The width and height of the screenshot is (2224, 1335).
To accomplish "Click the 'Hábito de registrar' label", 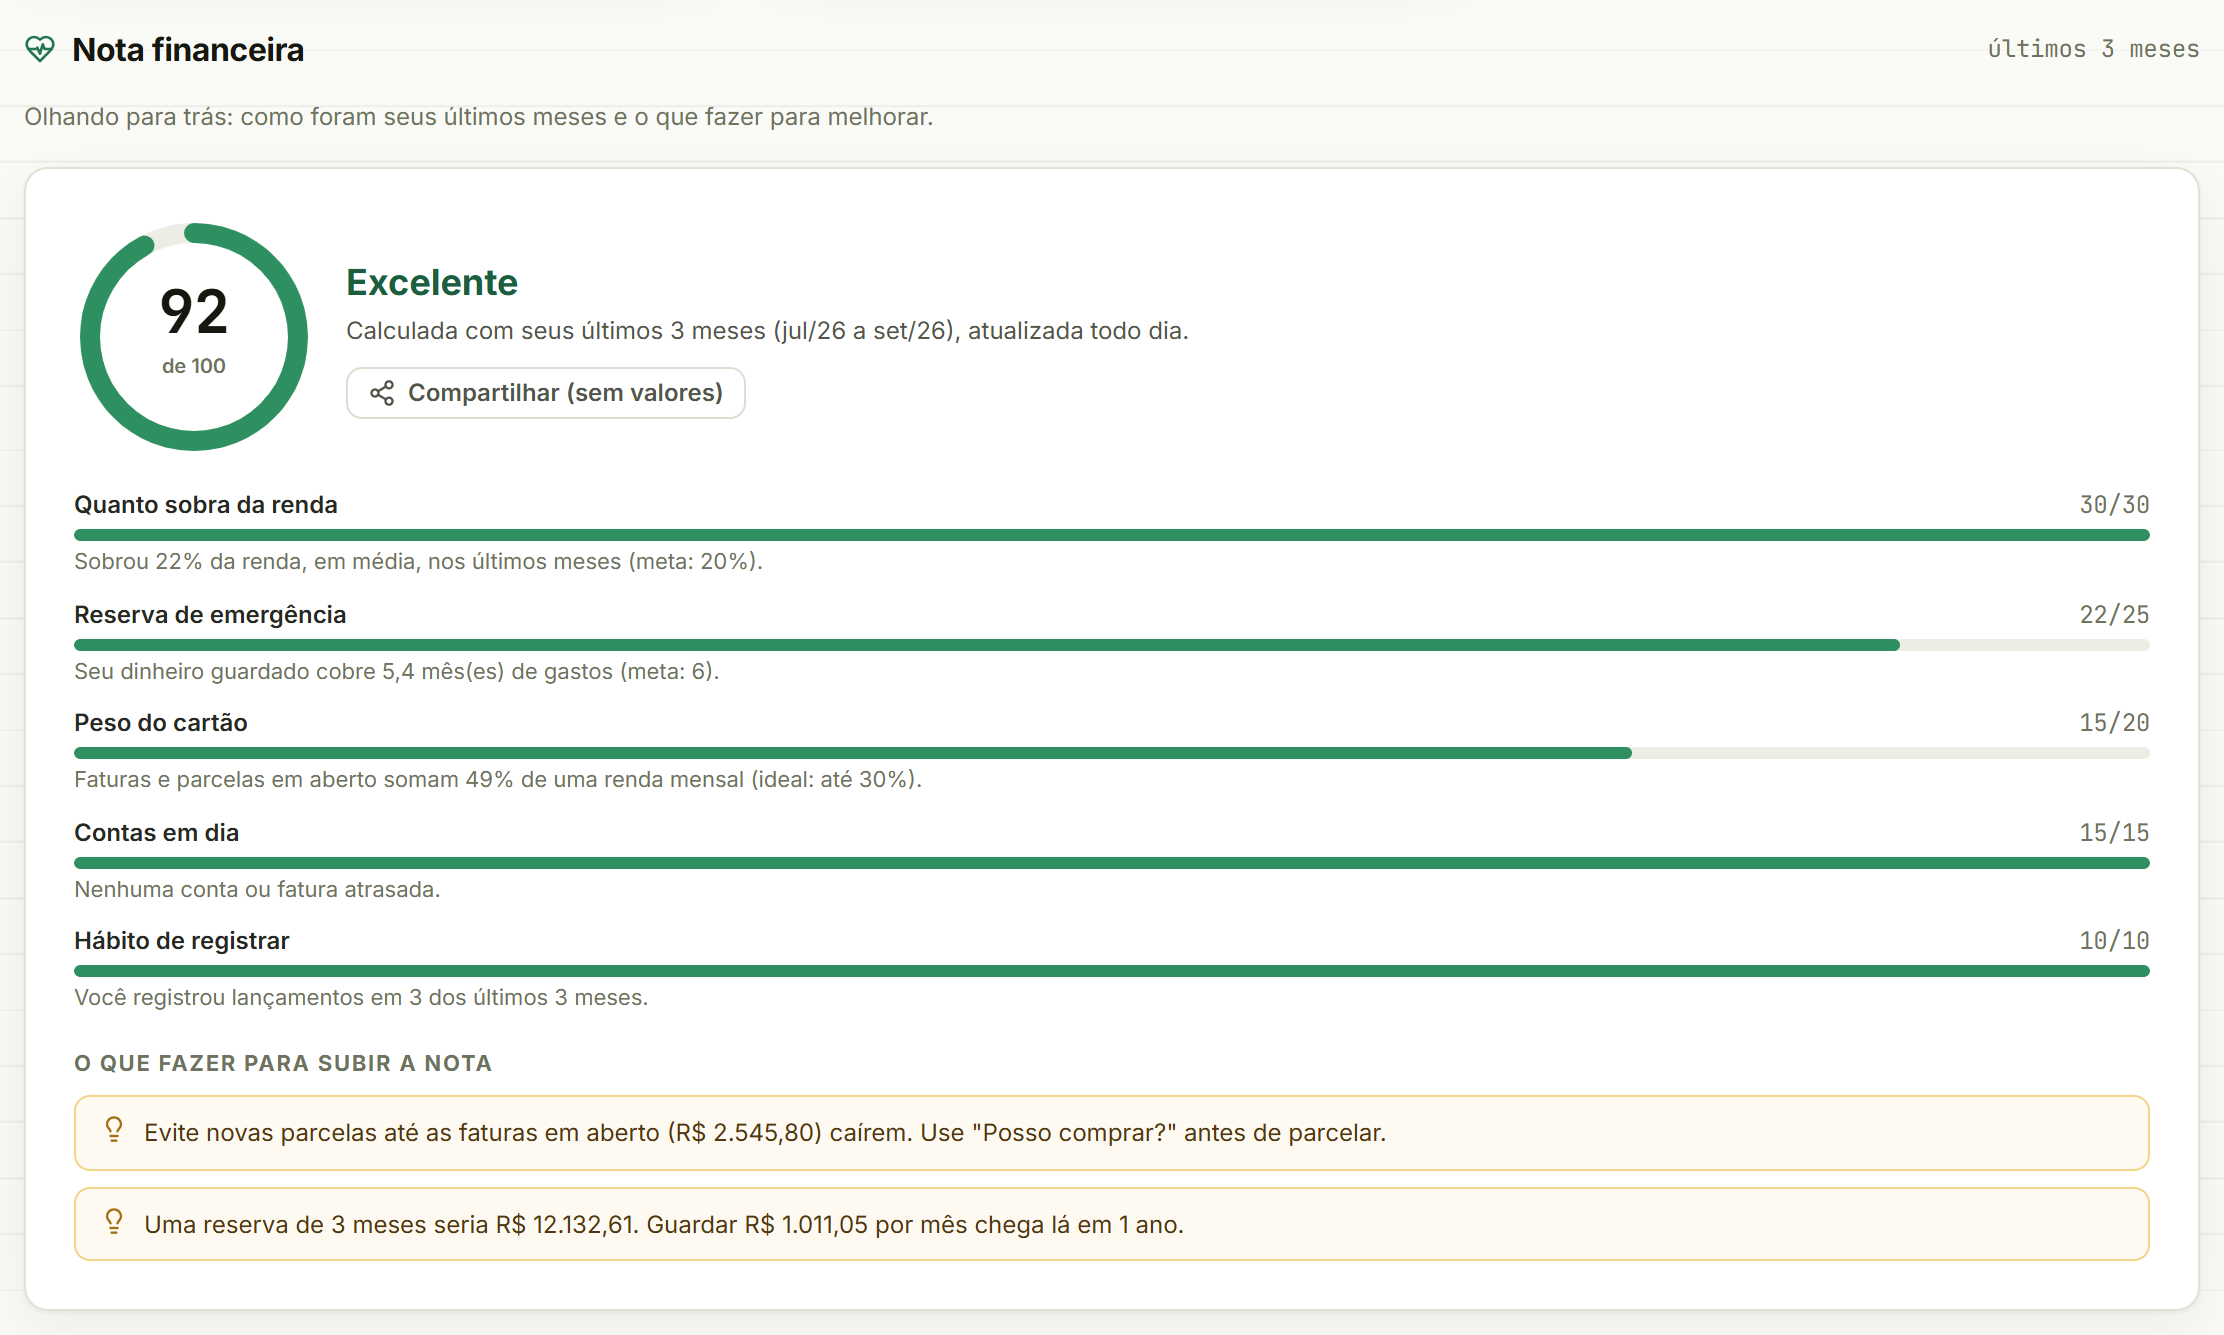I will (182, 941).
